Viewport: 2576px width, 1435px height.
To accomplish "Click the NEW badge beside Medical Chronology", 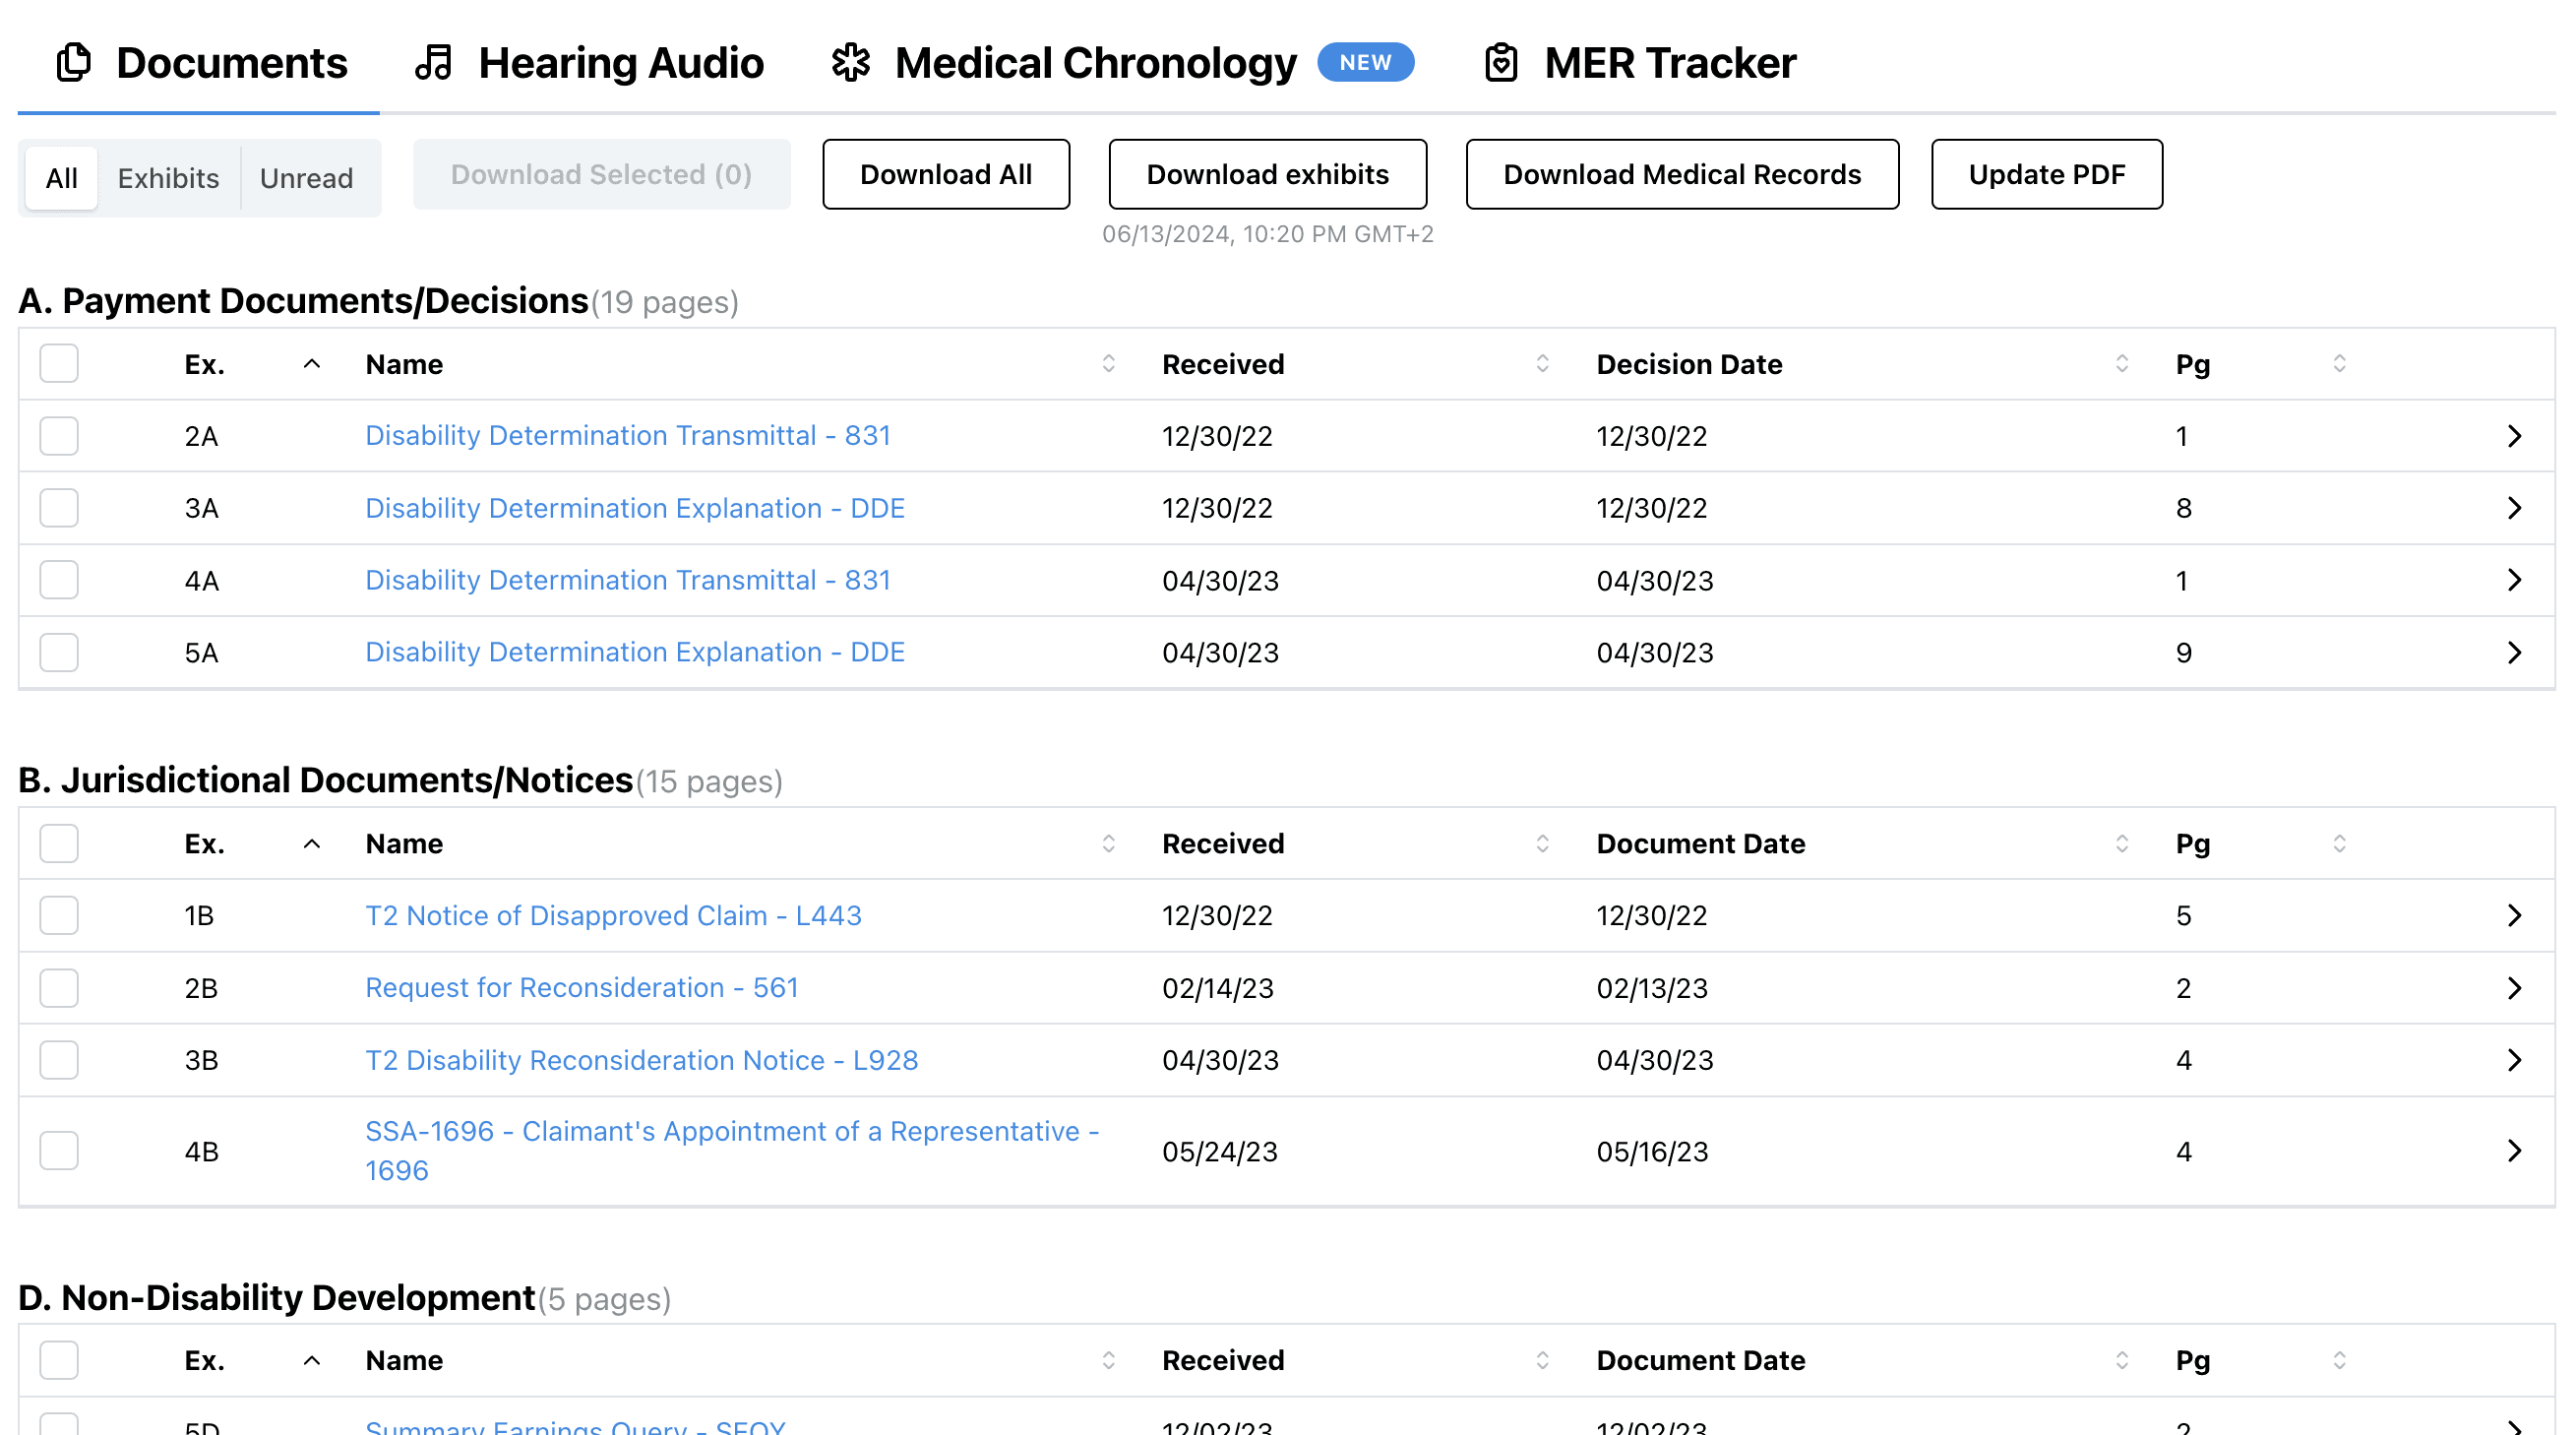I will click(1365, 62).
